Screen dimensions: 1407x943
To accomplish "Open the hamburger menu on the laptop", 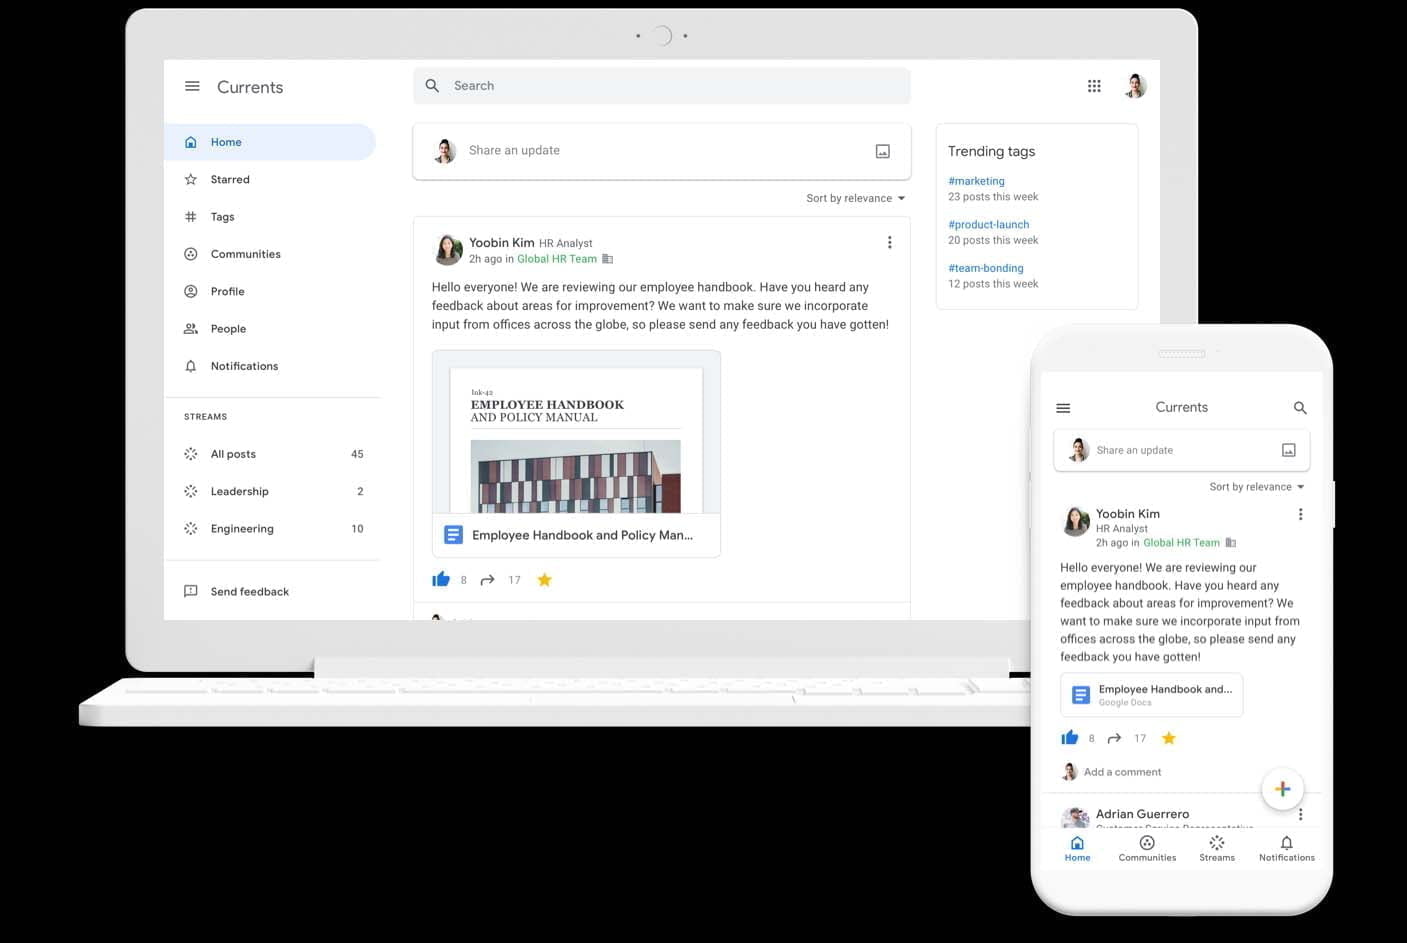I will coord(192,87).
